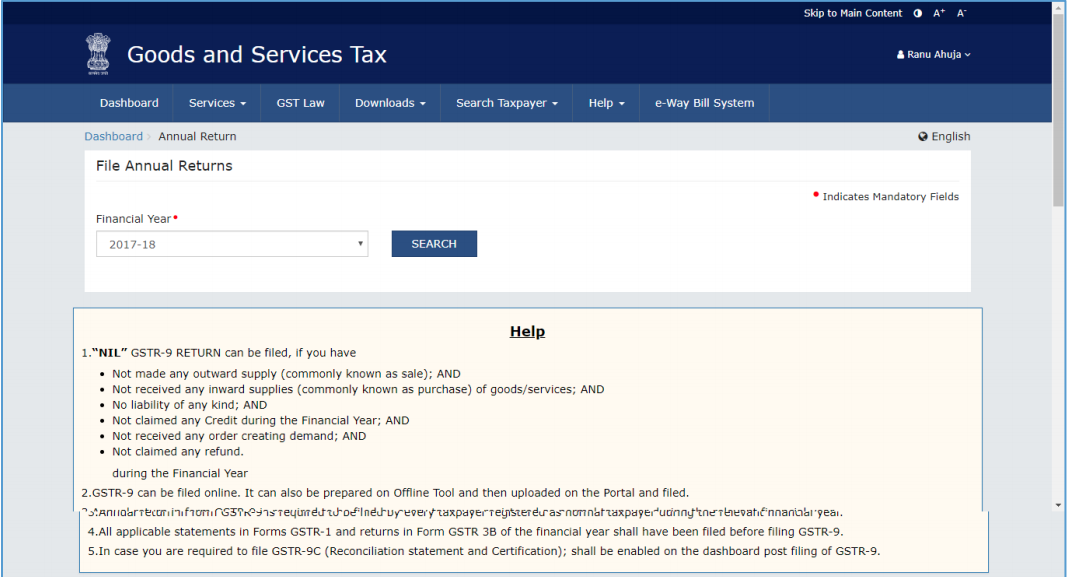Viewport: 1068px width, 577px height.
Task: Switch language via English link
Action: (951, 136)
